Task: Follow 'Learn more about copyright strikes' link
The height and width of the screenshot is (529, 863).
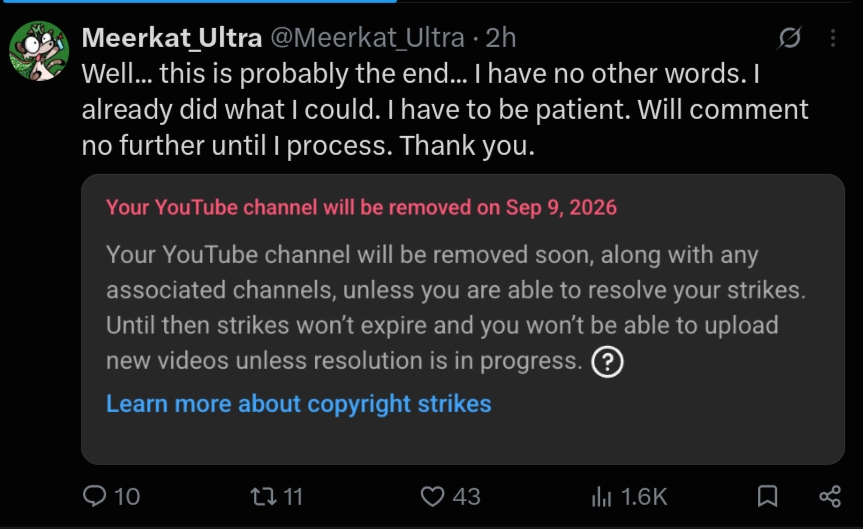Action: click(x=298, y=404)
